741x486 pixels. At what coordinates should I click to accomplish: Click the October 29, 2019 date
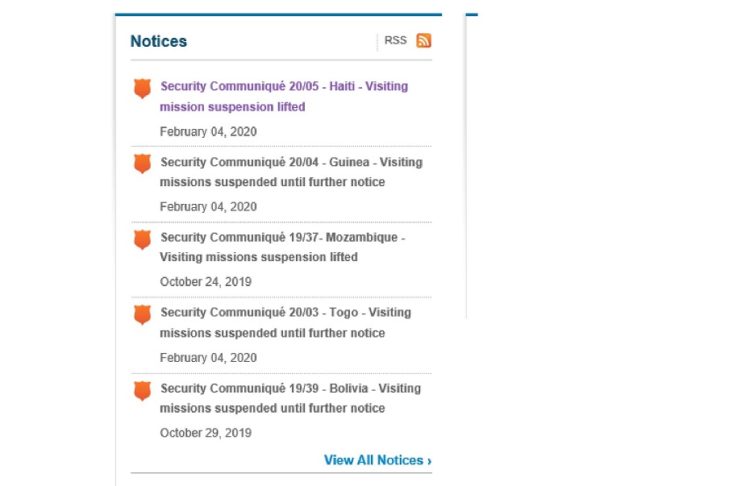[206, 433]
